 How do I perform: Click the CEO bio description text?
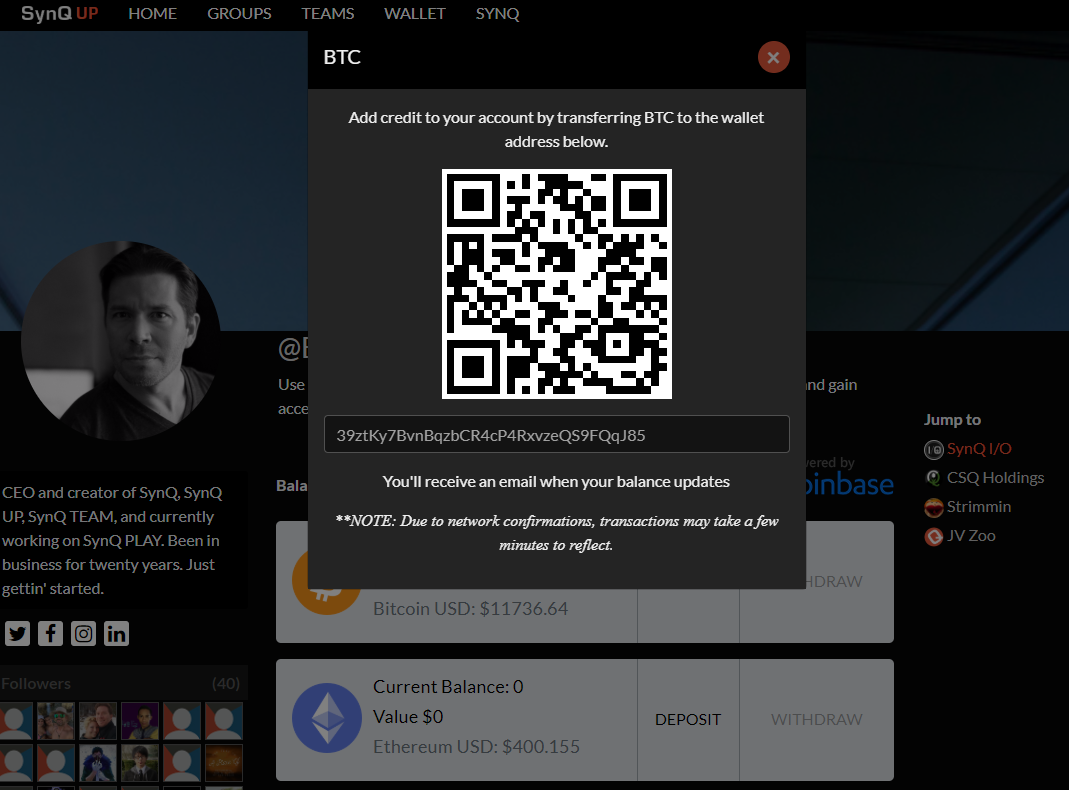(112, 541)
